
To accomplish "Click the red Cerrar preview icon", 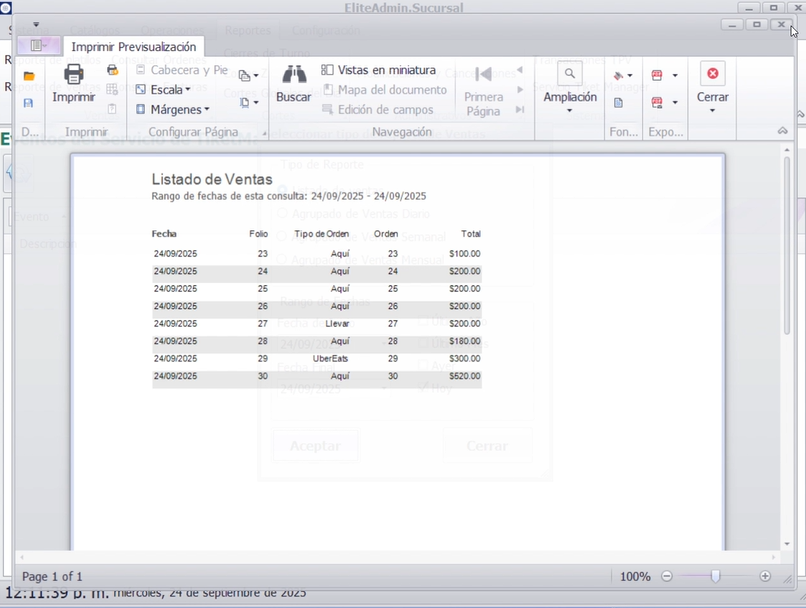I will coord(712,74).
